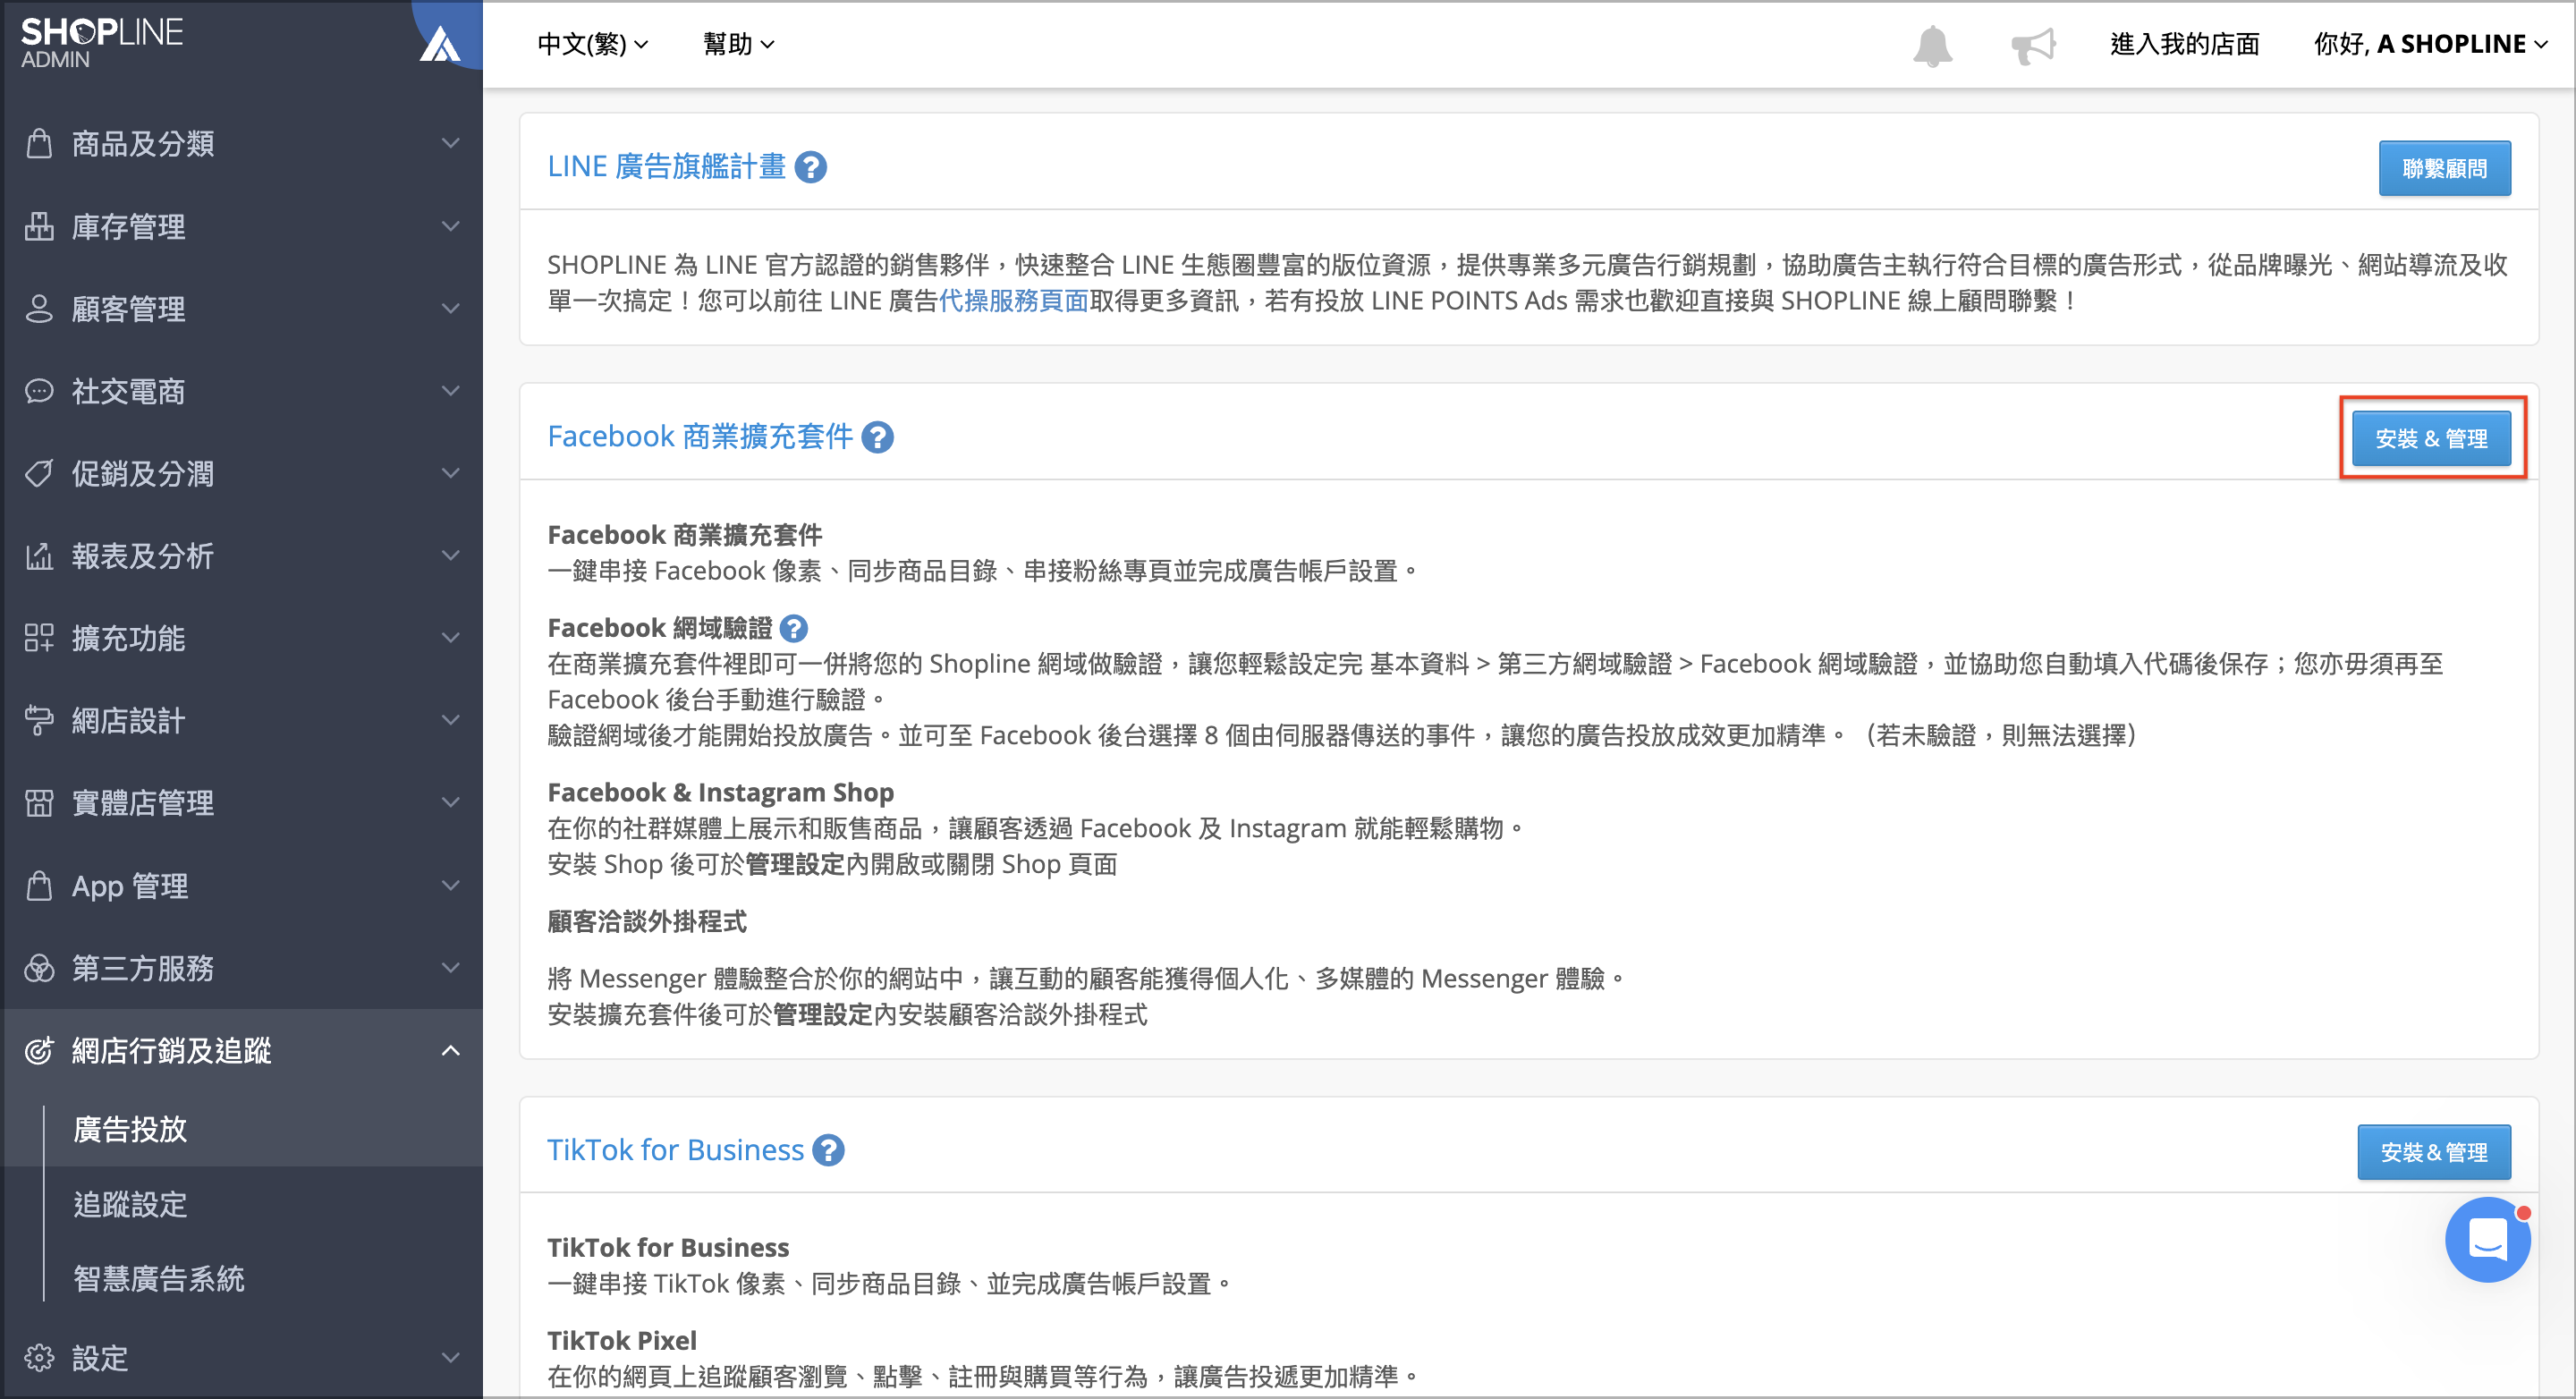Click the help icon next to TikTok for Business
This screenshot has width=2576, height=1399.
[828, 1150]
